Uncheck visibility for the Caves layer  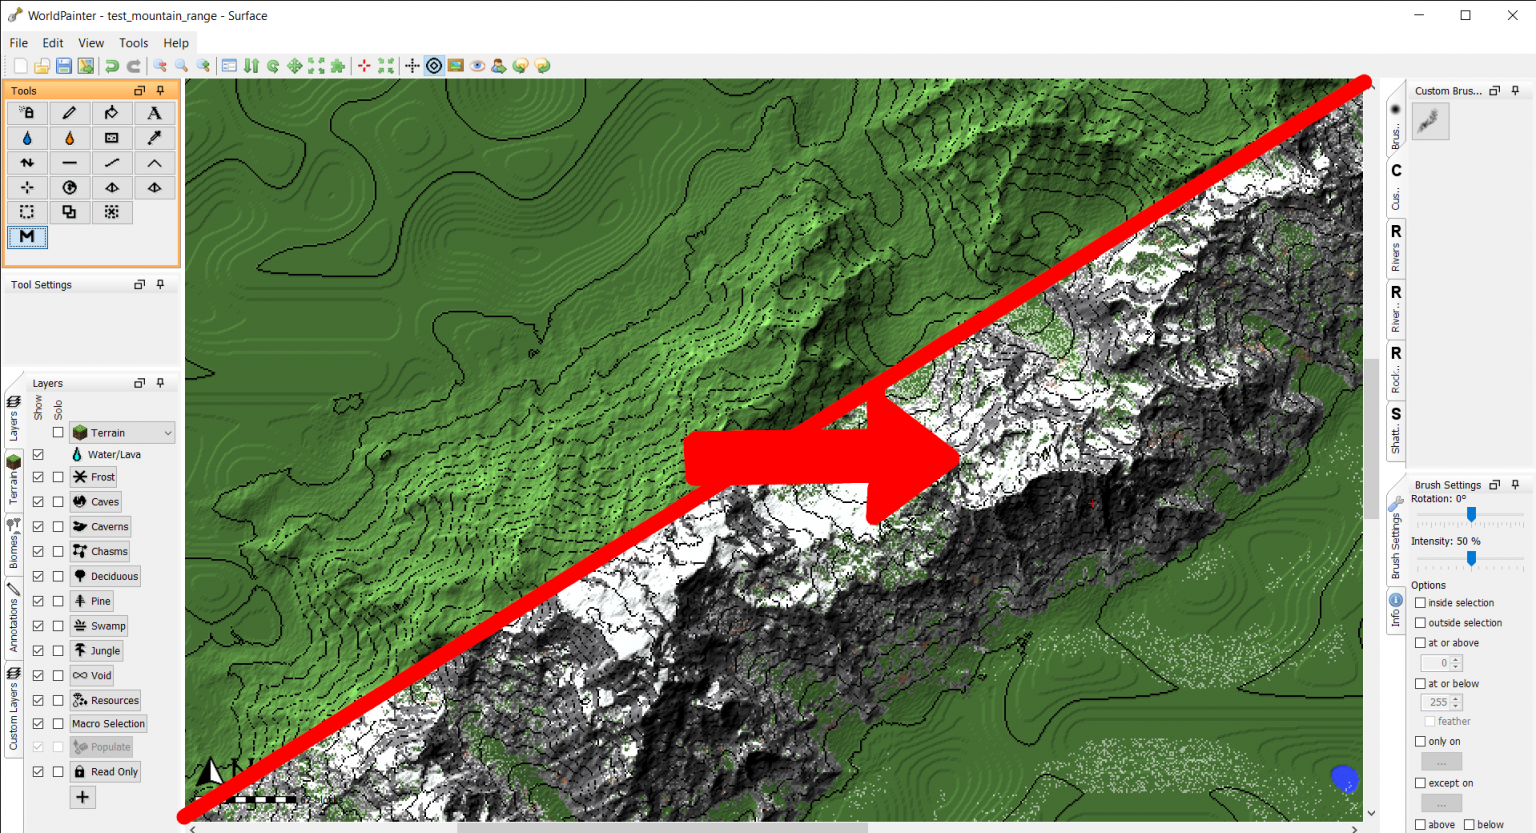click(39, 501)
